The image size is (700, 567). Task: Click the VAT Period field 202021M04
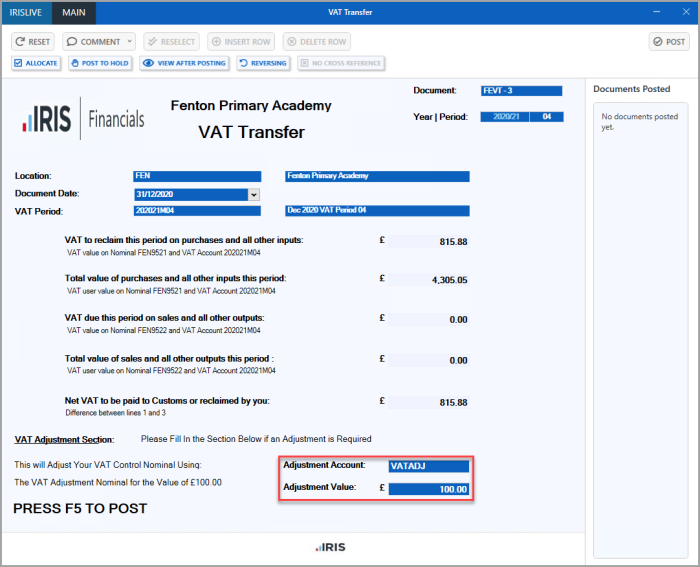pos(197,210)
